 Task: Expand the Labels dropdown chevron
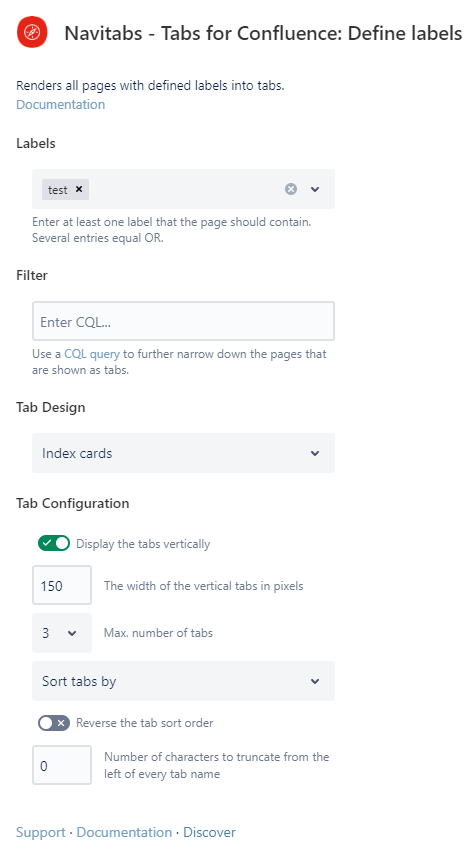coord(315,189)
